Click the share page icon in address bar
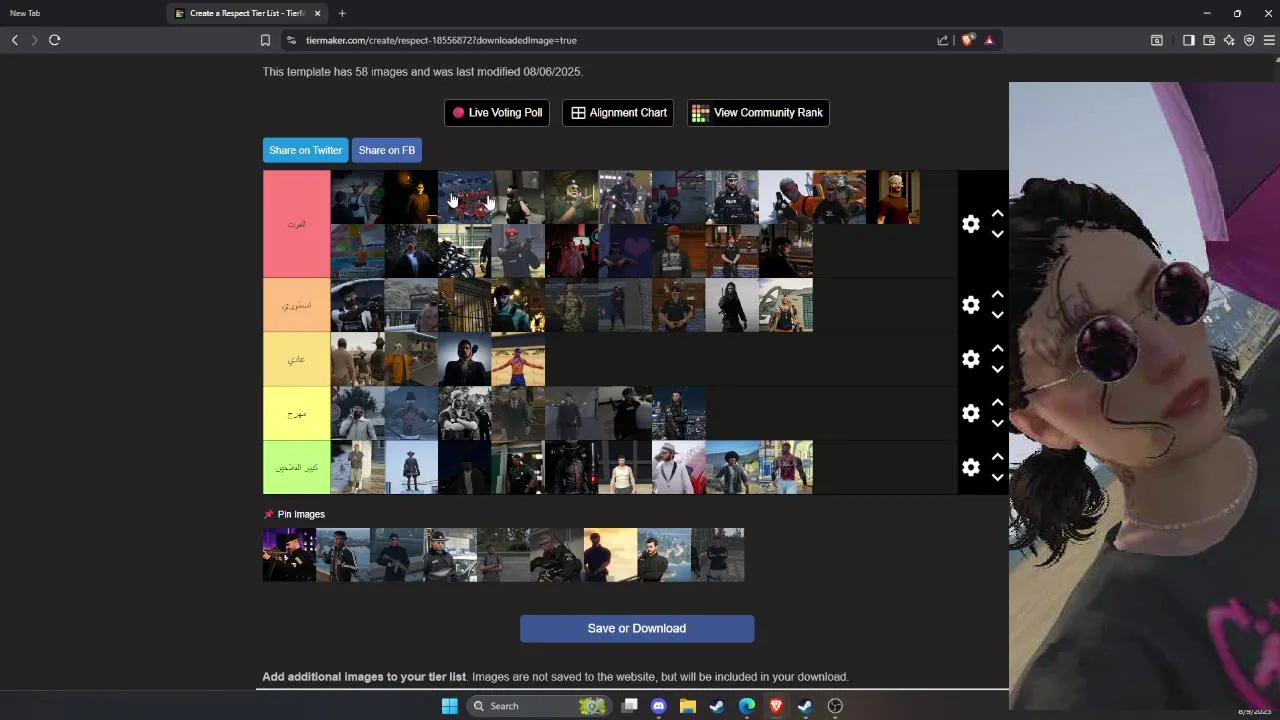The width and height of the screenshot is (1280, 720). point(942,40)
